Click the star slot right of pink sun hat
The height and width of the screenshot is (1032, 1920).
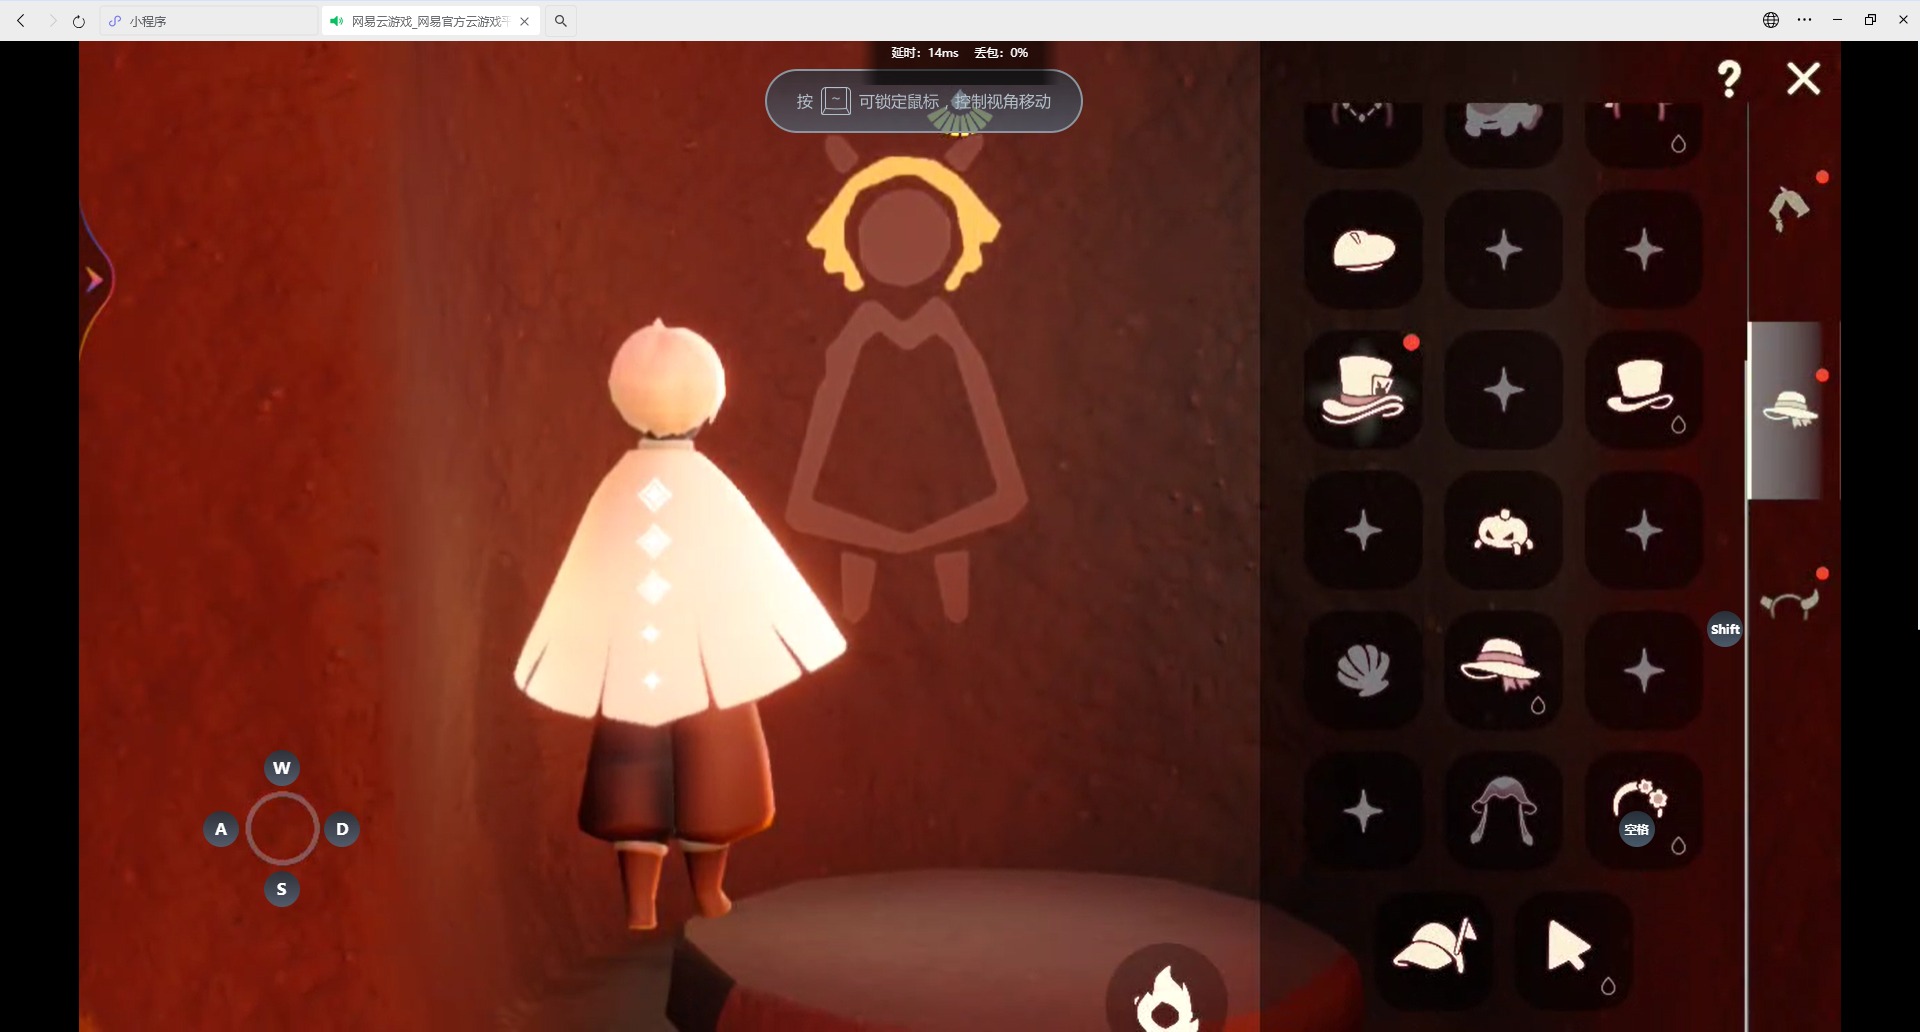pyautogui.click(x=1643, y=670)
